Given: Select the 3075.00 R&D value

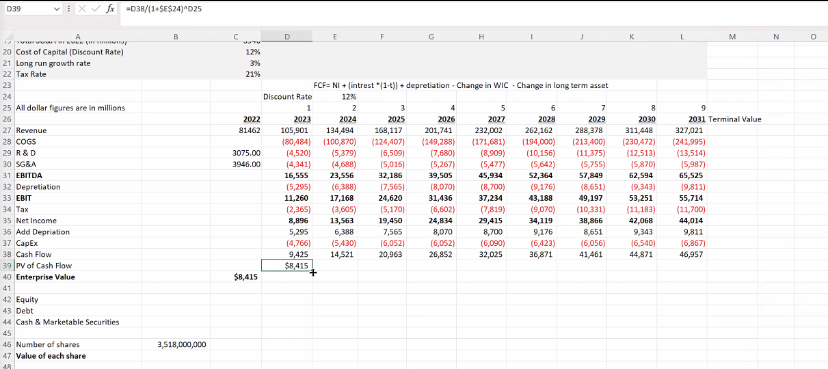Looking at the screenshot, I should (236, 153).
